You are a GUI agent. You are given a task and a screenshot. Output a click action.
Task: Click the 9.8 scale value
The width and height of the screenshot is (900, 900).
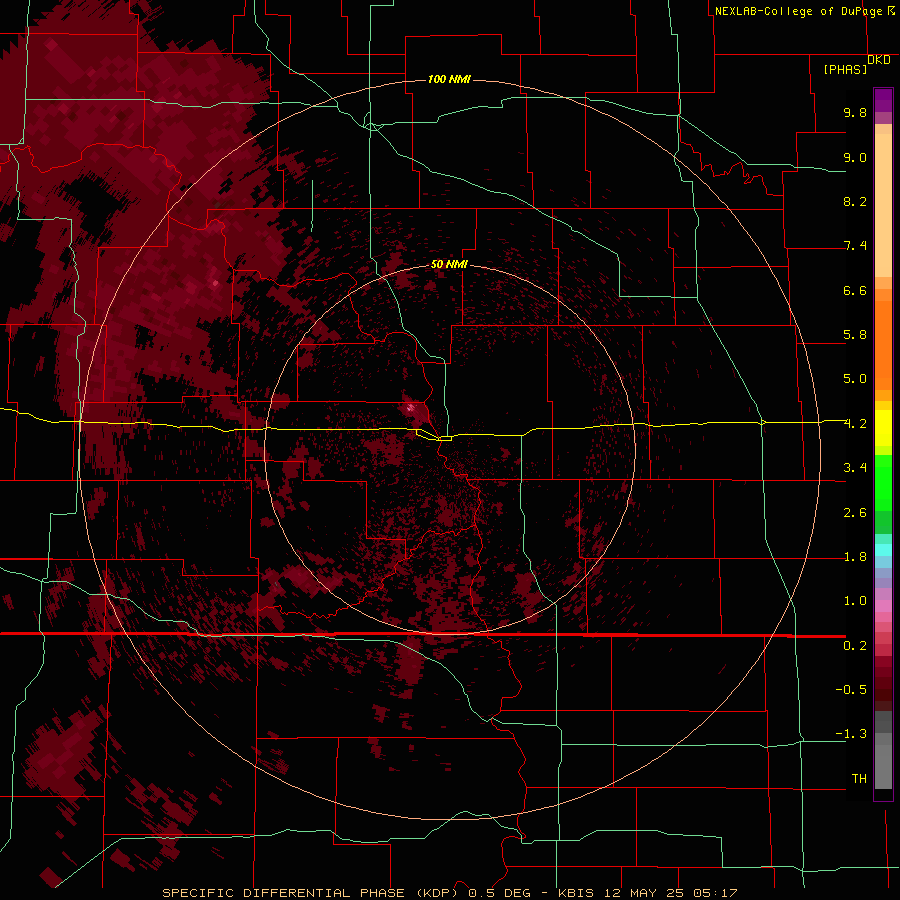(855, 112)
